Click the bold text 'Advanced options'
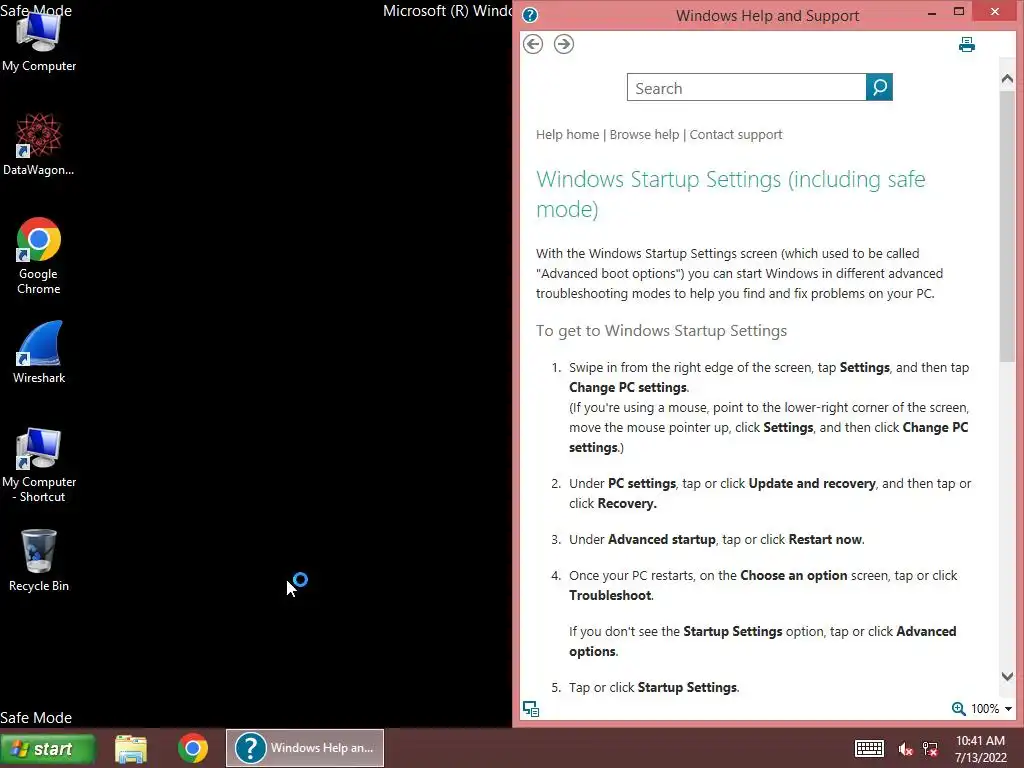The image size is (1024, 768). point(763,641)
